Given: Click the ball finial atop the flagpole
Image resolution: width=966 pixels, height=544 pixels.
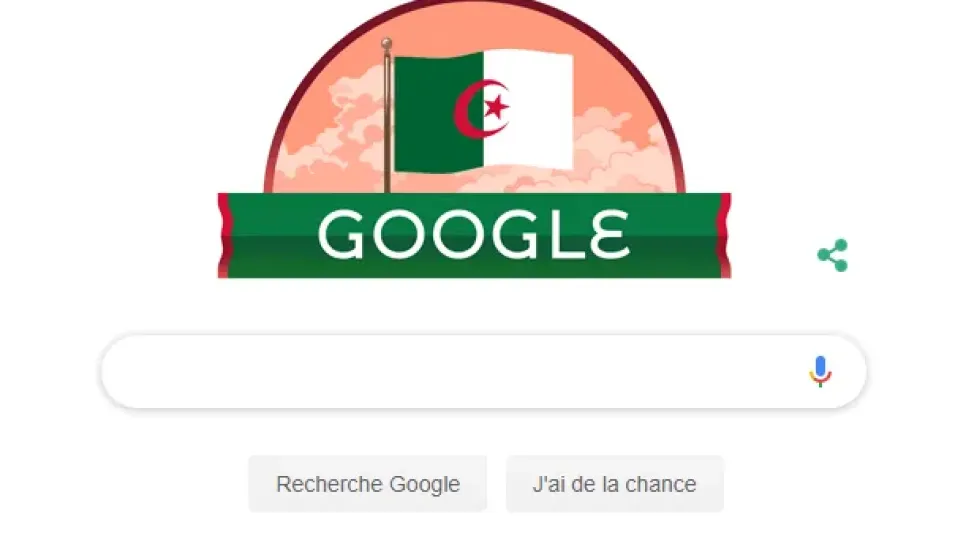Looking at the screenshot, I should (x=386, y=43).
